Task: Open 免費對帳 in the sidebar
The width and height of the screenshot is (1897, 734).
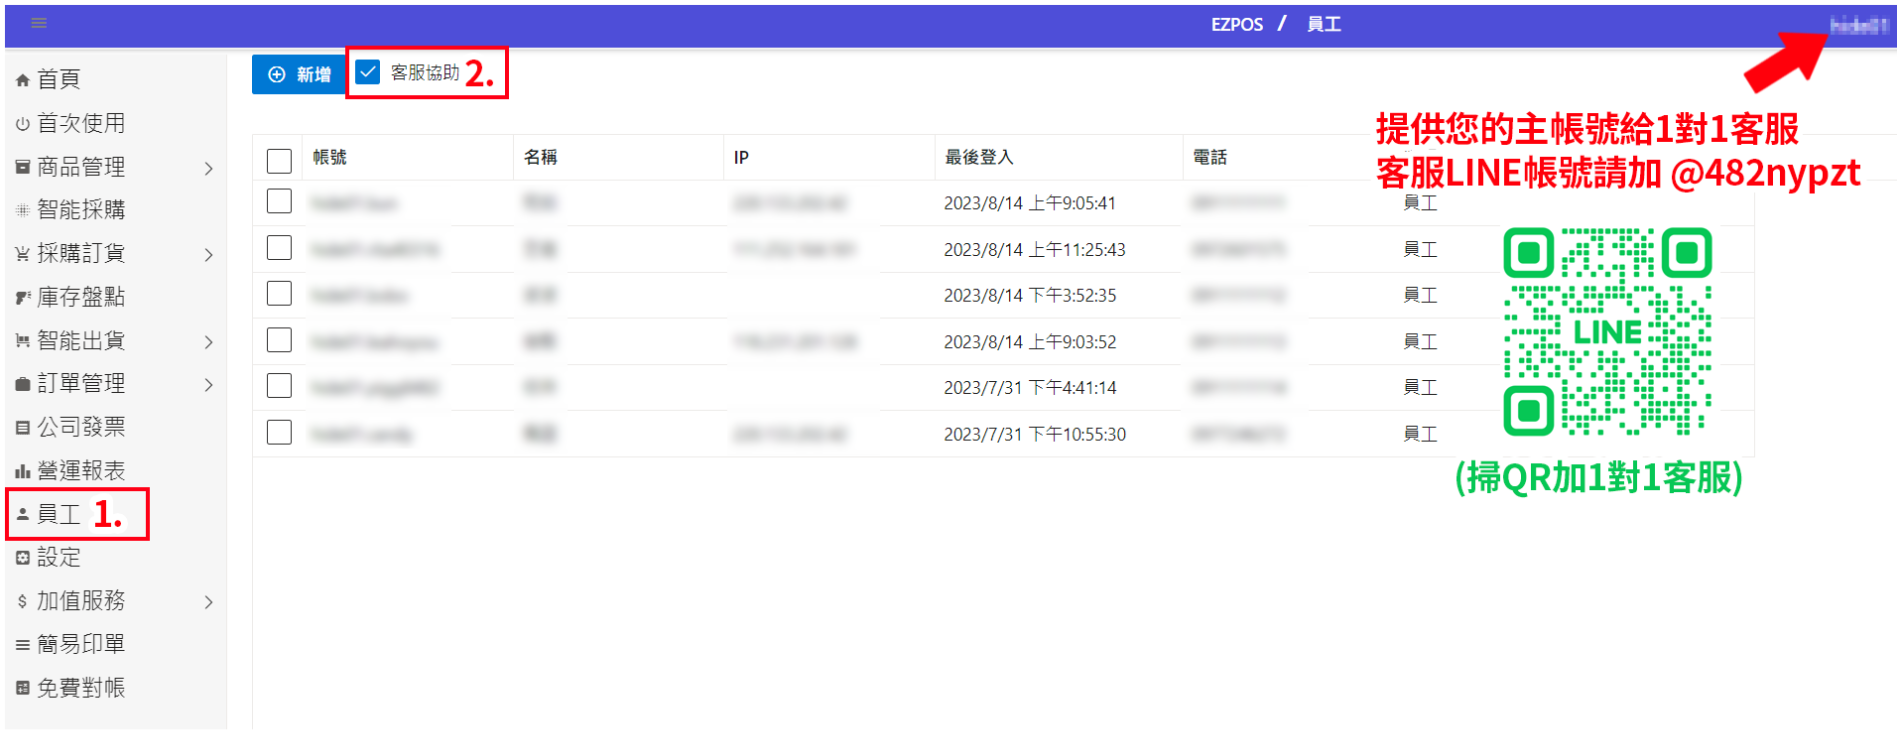Action: pos(81,687)
